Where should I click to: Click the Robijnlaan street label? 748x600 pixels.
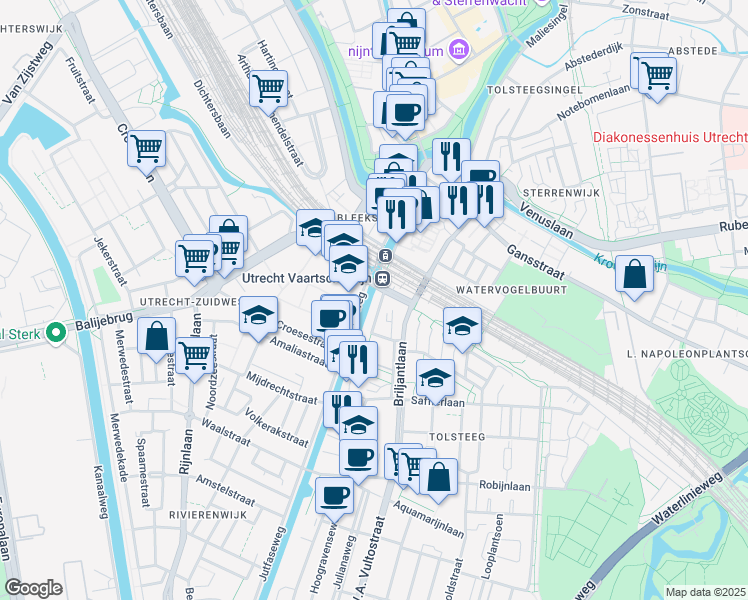505,486
